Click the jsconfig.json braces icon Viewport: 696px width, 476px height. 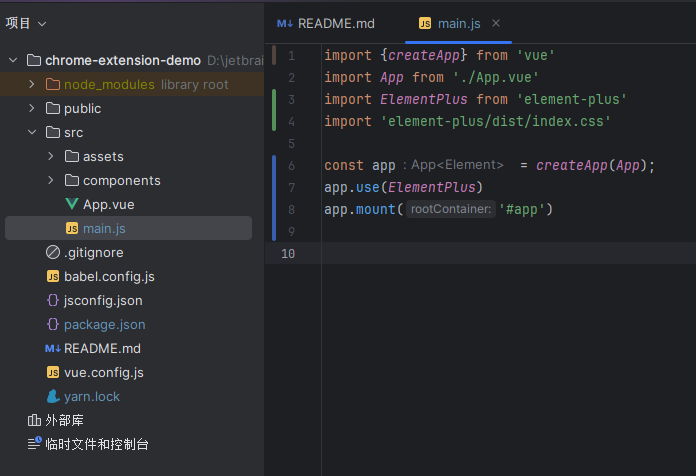point(53,300)
